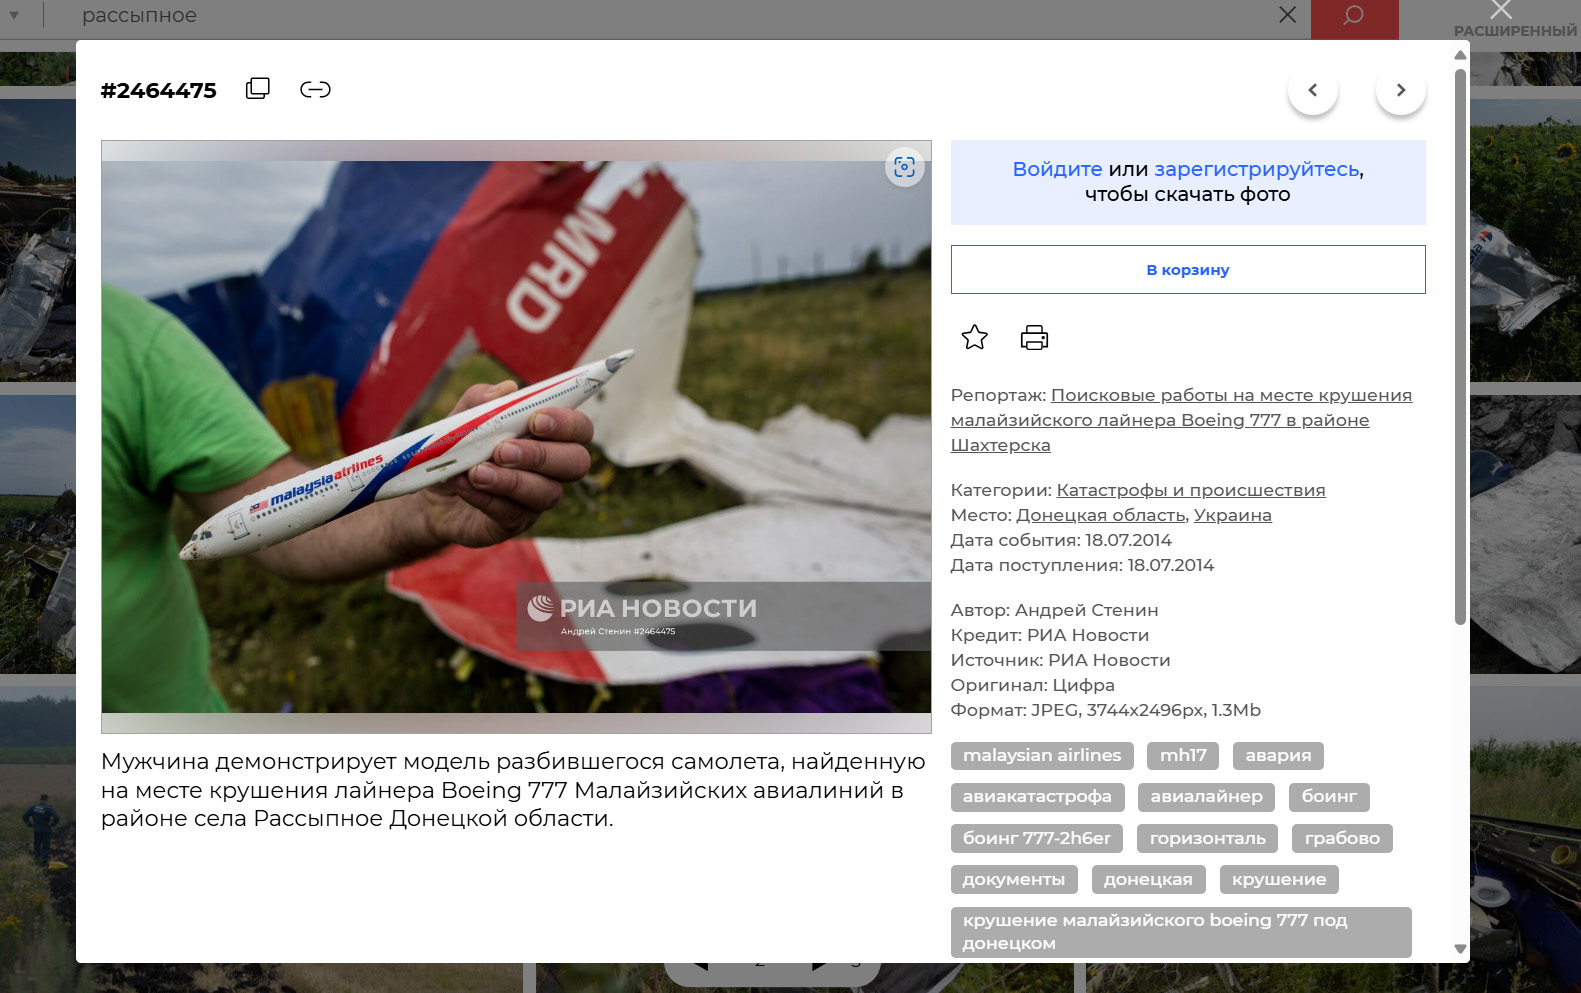Viewport: 1581px width, 993px height.
Task: Run search with red magnifier button
Action: coord(1354,18)
